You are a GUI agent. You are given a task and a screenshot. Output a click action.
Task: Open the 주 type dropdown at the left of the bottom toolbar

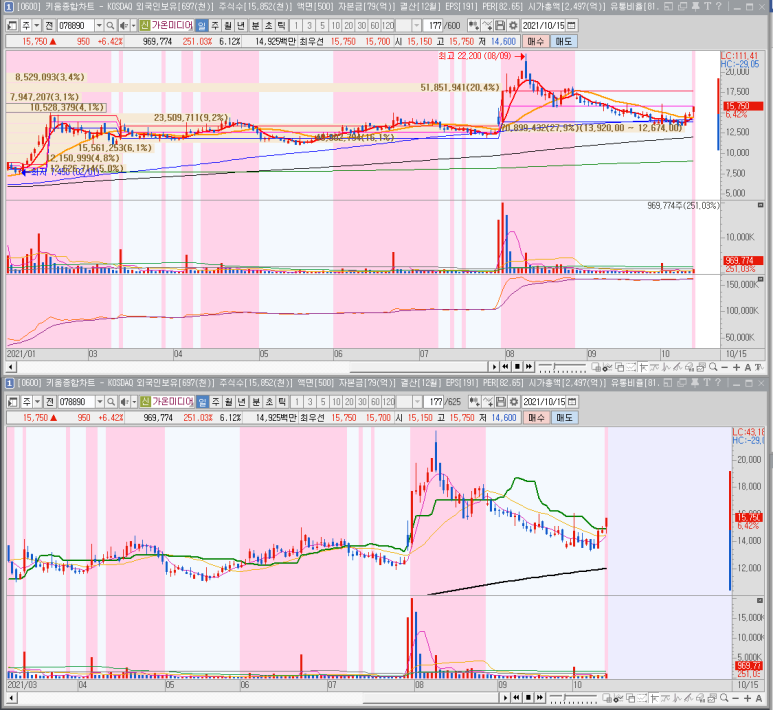click(x=37, y=402)
